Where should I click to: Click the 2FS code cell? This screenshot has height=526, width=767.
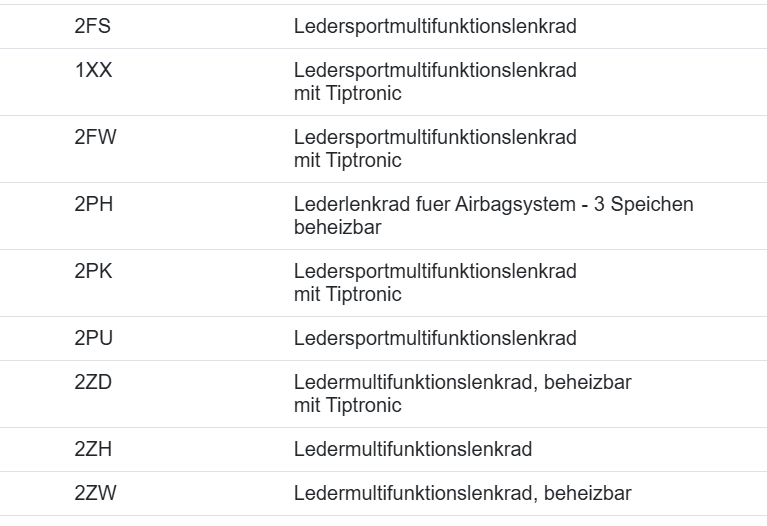click(x=92, y=26)
